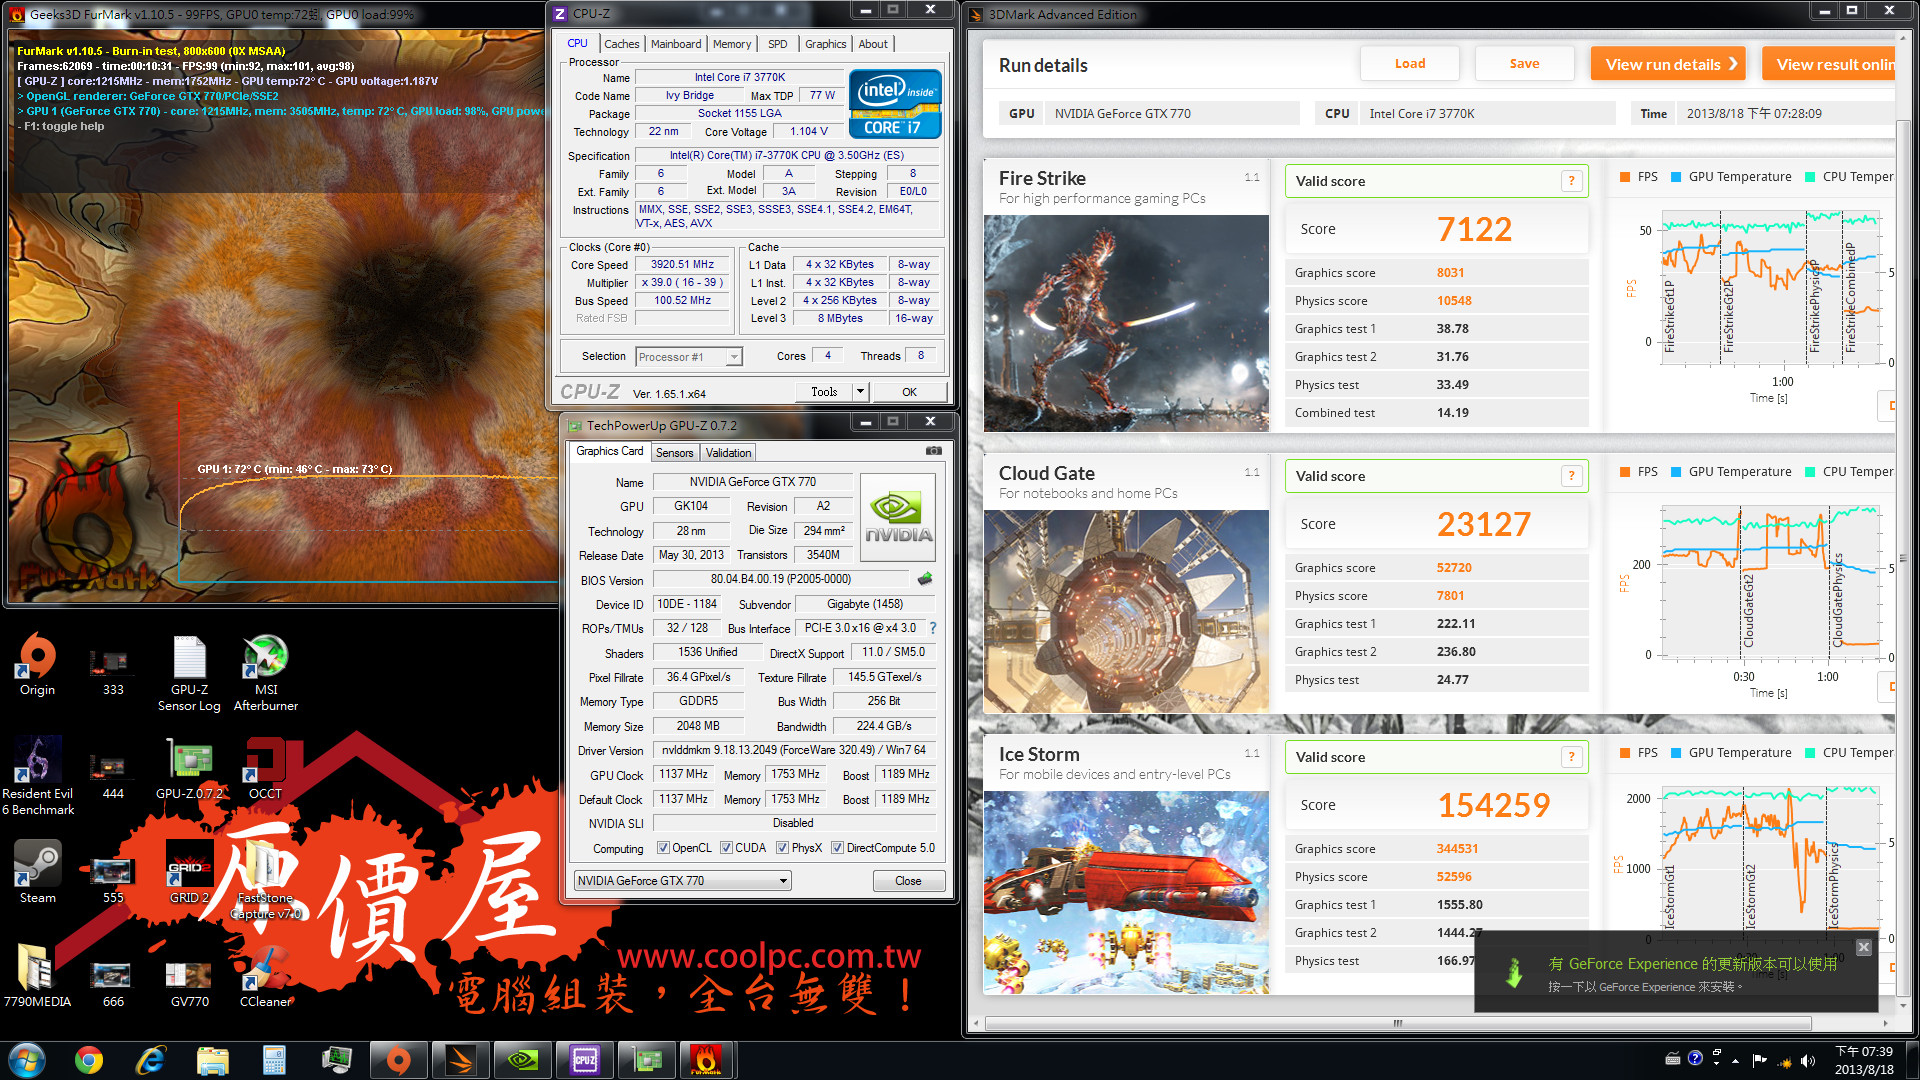Click the volume speaker tray icon
1920x1080 pixels.
[x=1807, y=1060]
